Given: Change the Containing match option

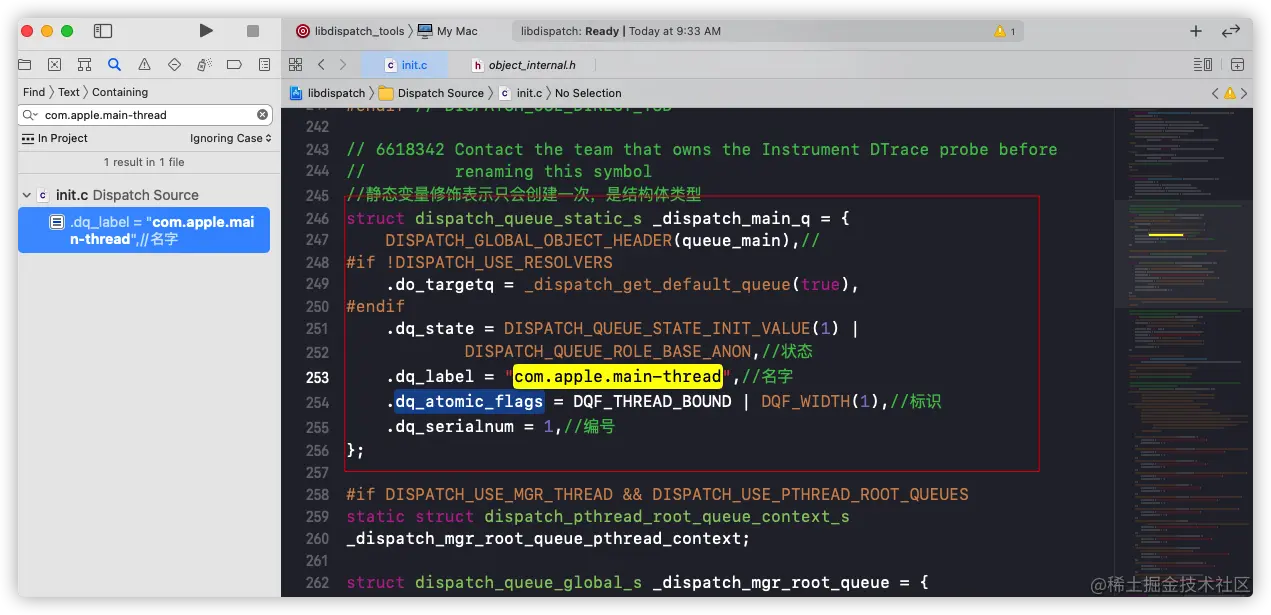Looking at the screenshot, I should click(x=120, y=92).
